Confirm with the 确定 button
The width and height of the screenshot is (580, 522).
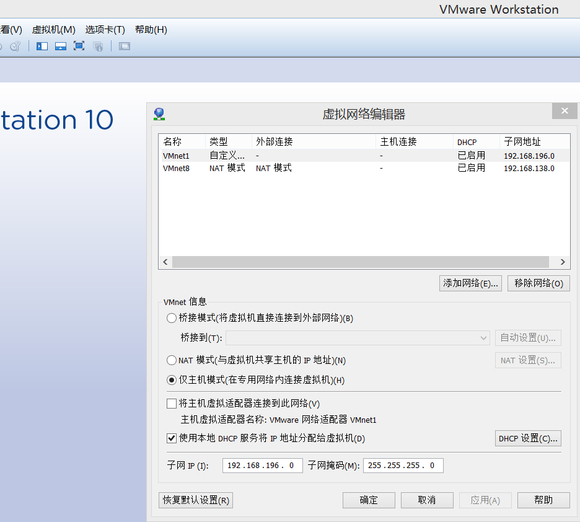pos(369,500)
